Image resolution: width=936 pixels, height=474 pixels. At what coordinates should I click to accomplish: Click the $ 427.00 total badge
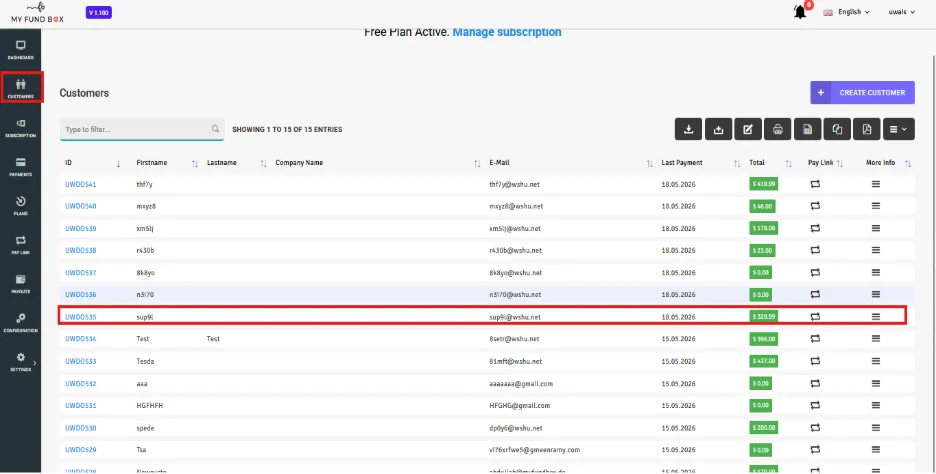pos(763,361)
